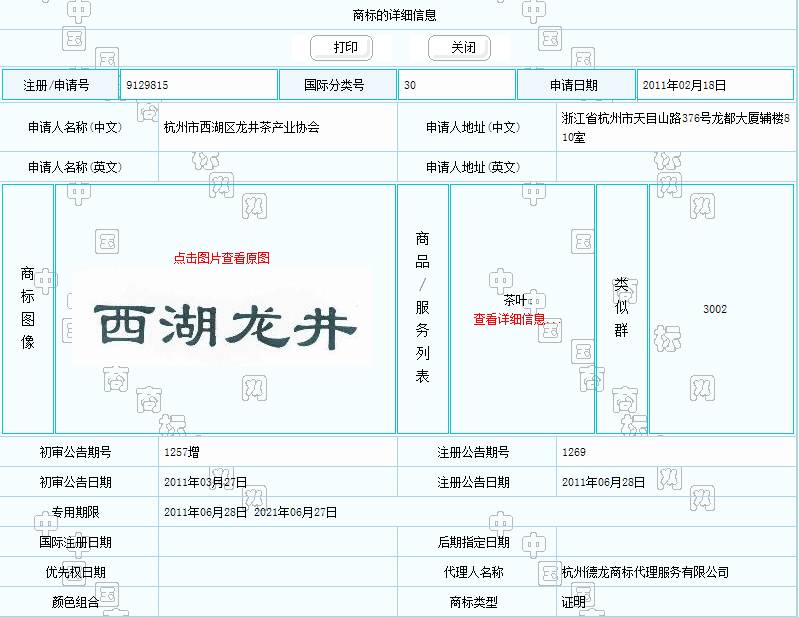Image resolution: width=799 pixels, height=617 pixels.
Task: Select application date 2011年02月18日
Action: [684, 85]
